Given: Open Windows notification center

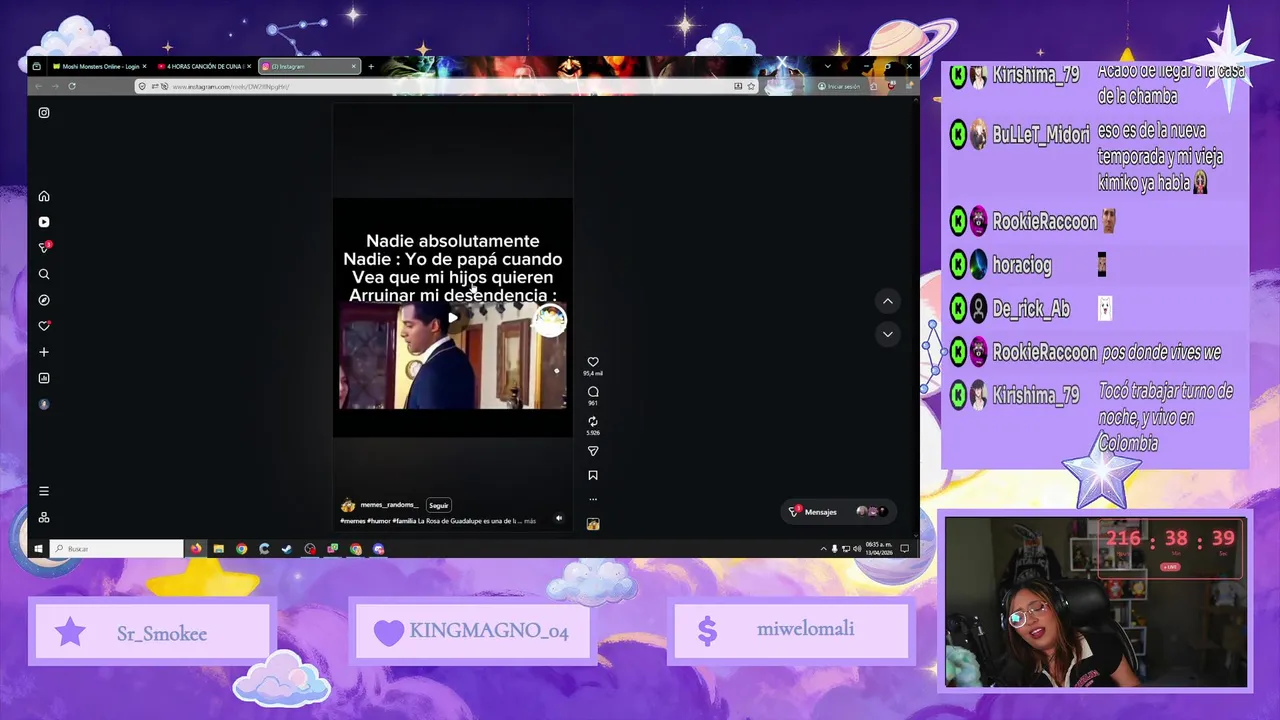Looking at the screenshot, I should click(x=905, y=549).
